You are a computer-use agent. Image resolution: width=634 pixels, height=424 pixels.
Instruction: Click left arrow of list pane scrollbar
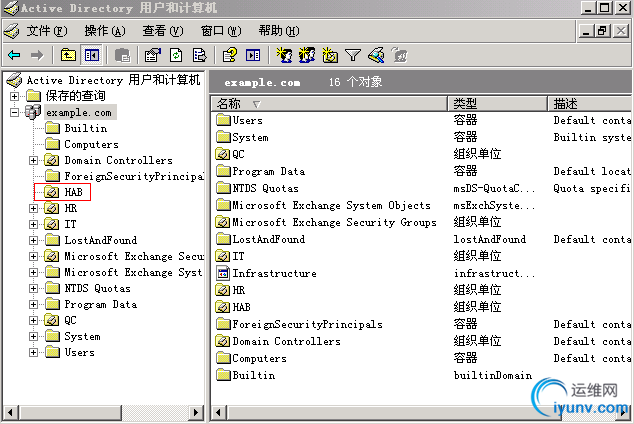218,413
